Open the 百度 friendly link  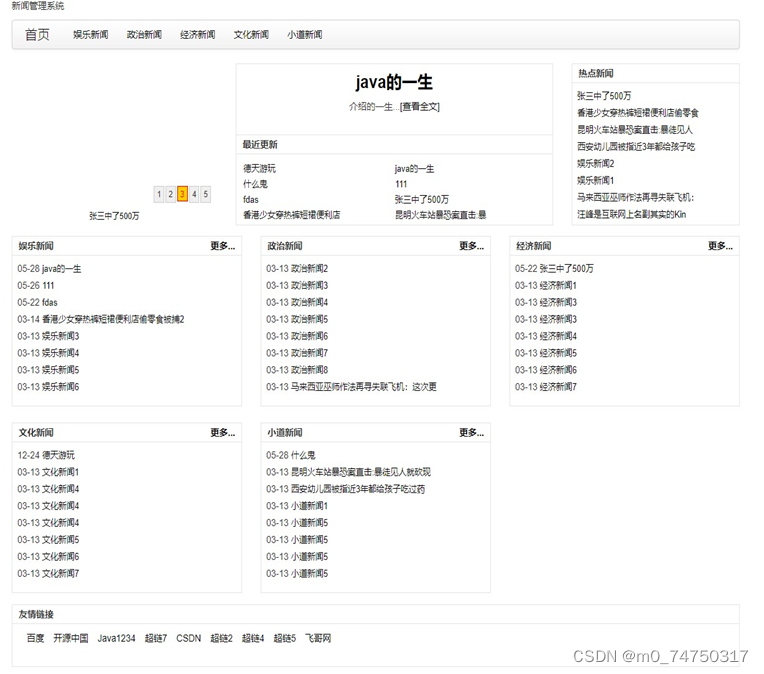tap(35, 638)
